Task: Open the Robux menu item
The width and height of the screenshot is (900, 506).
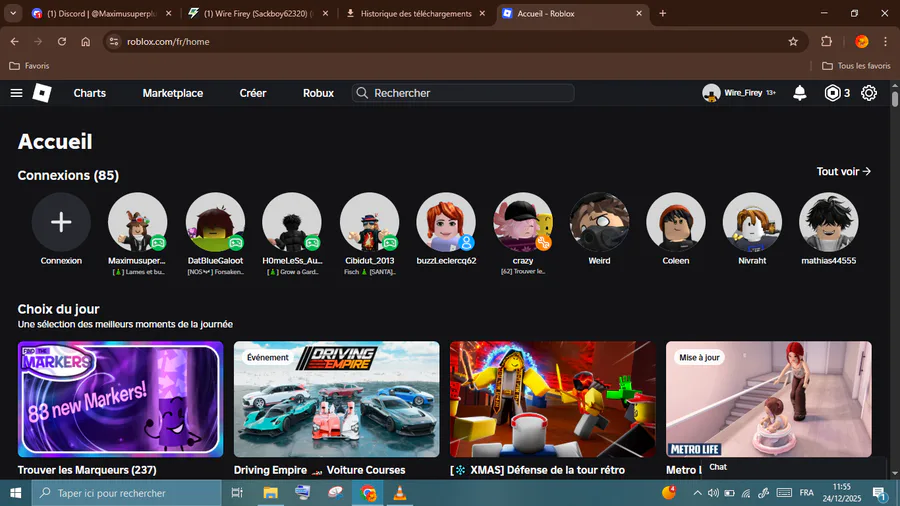Action: [x=318, y=93]
